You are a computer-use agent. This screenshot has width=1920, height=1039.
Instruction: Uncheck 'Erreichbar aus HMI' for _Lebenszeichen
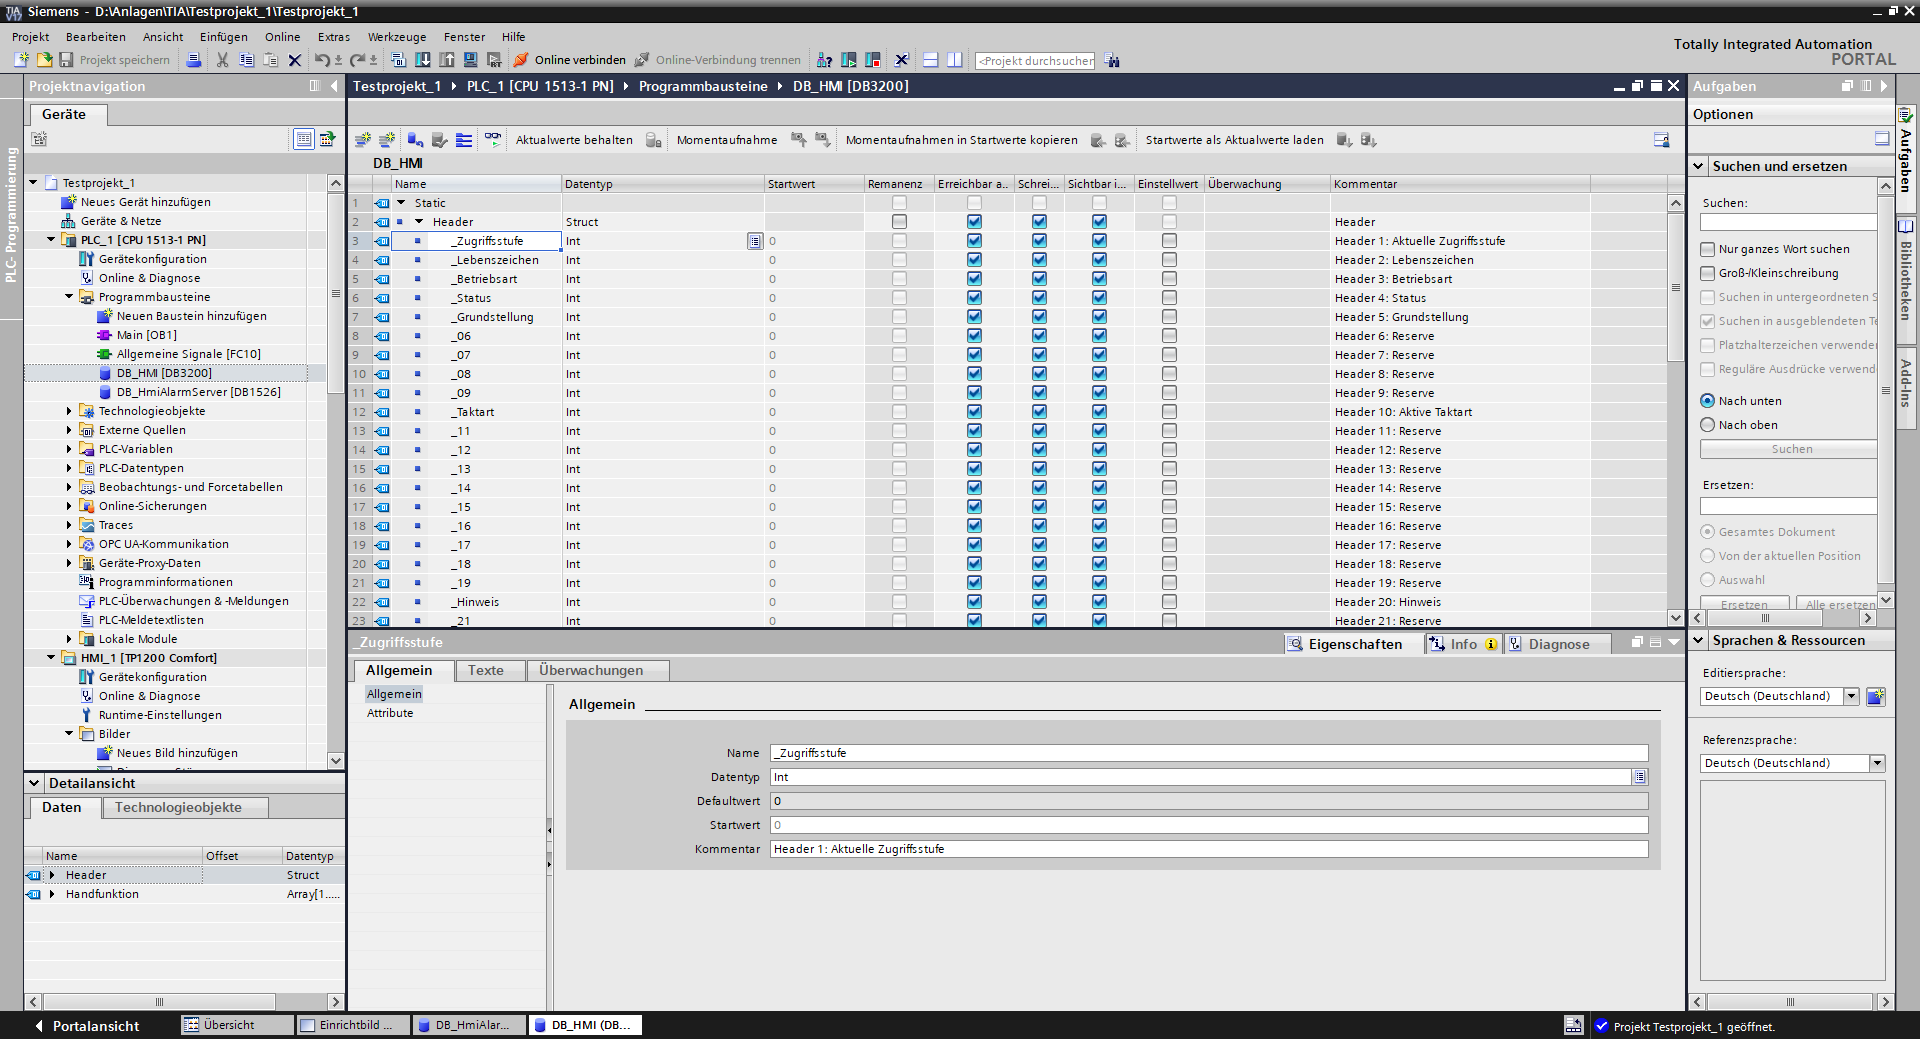point(974,260)
